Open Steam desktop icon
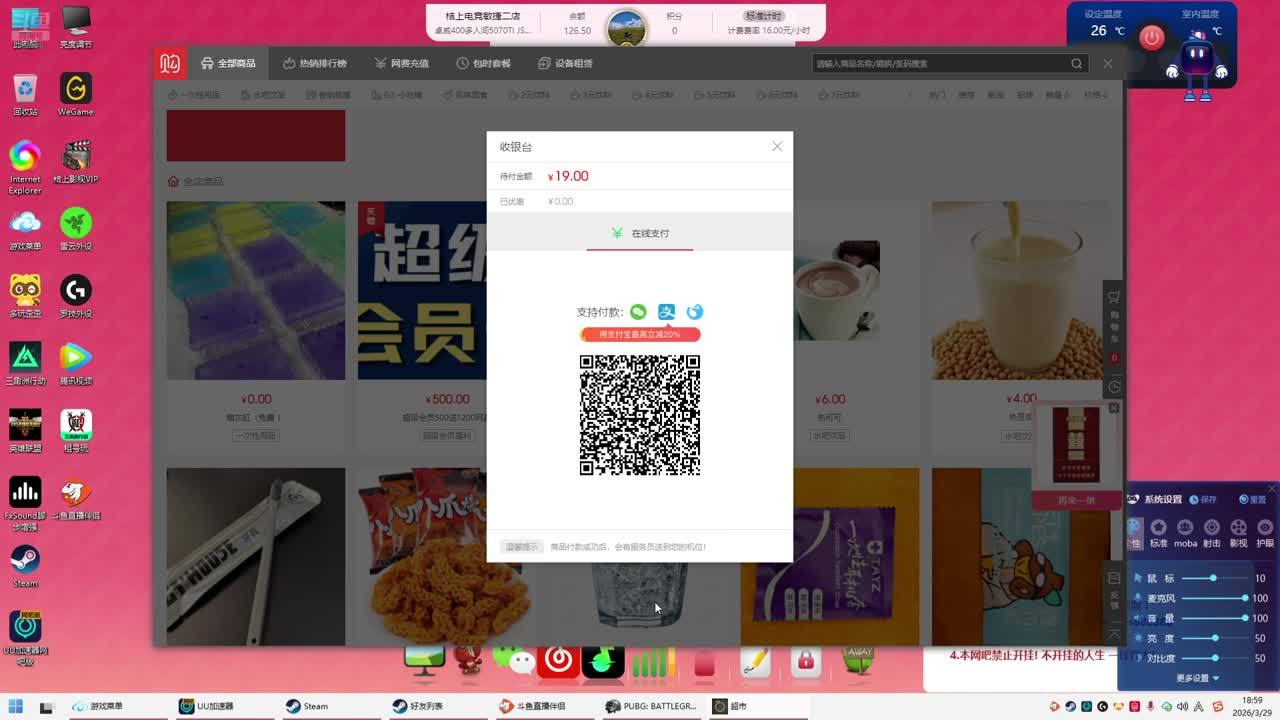Viewport: 1280px width, 720px height. coord(25,566)
